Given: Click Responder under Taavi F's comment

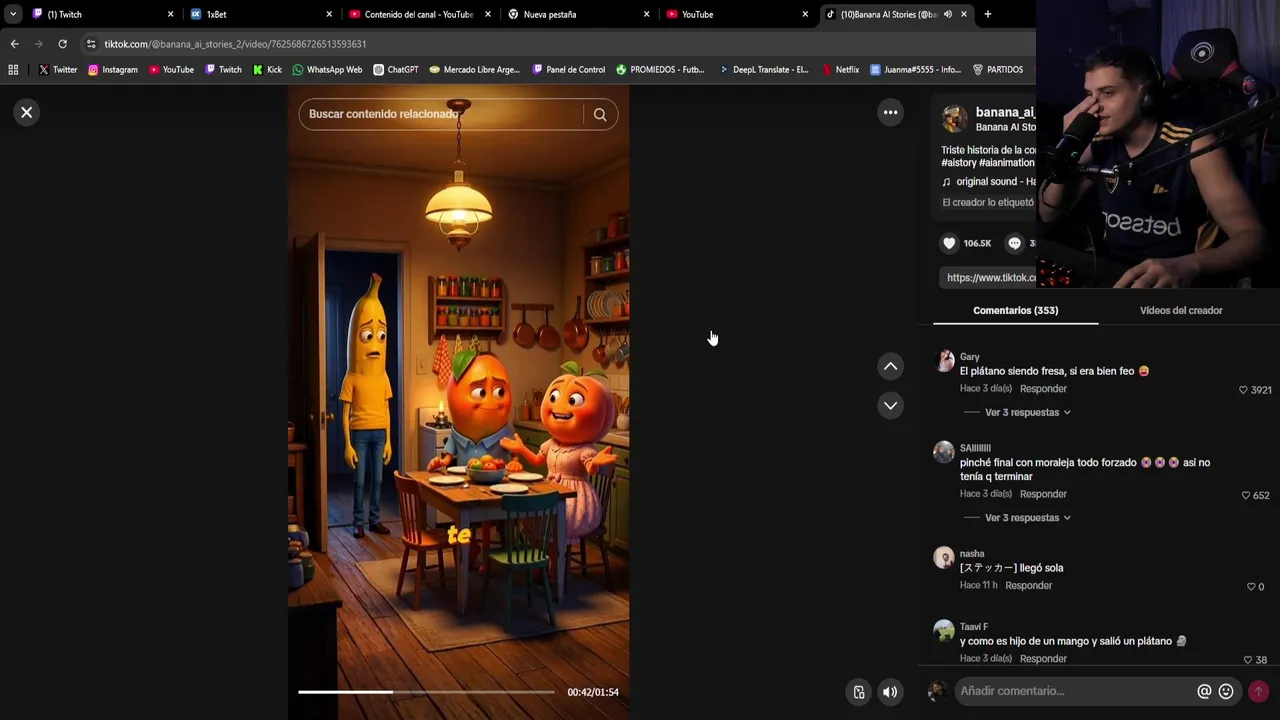Looking at the screenshot, I should [x=1043, y=659].
